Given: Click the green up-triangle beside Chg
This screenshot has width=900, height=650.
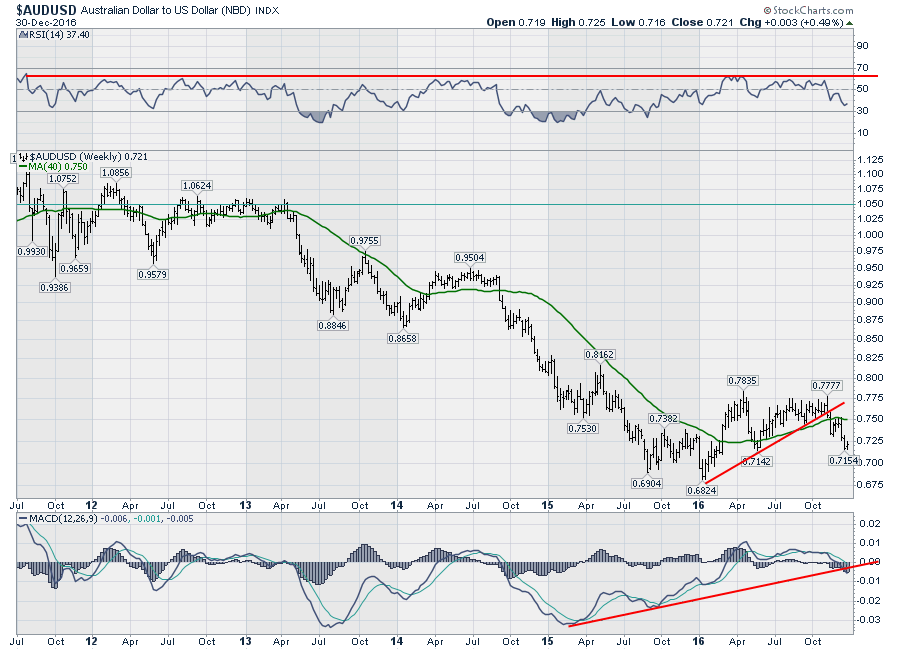Looking at the screenshot, I should [x=850, y=21].
